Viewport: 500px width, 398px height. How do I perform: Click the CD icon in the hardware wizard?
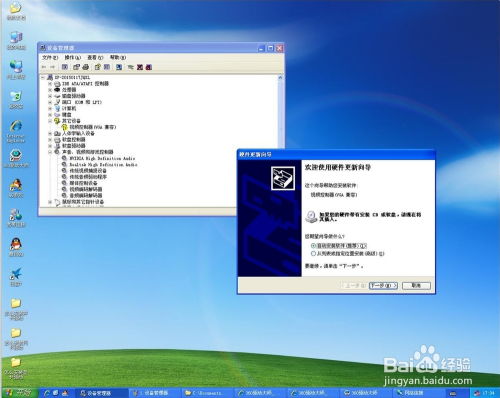[311, 216]
